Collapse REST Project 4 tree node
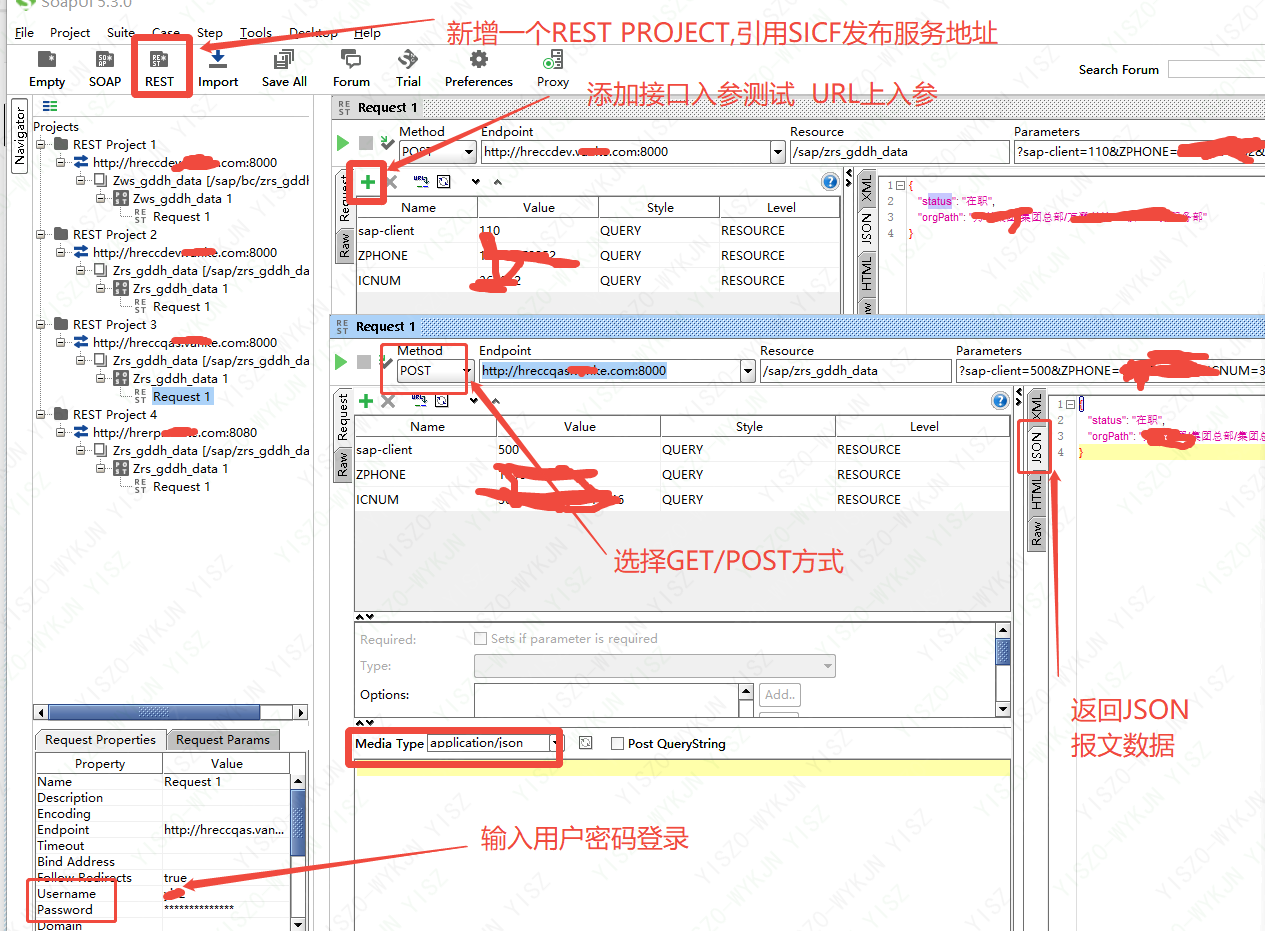This screenshot has width=1265, height=931. point(42,414)
